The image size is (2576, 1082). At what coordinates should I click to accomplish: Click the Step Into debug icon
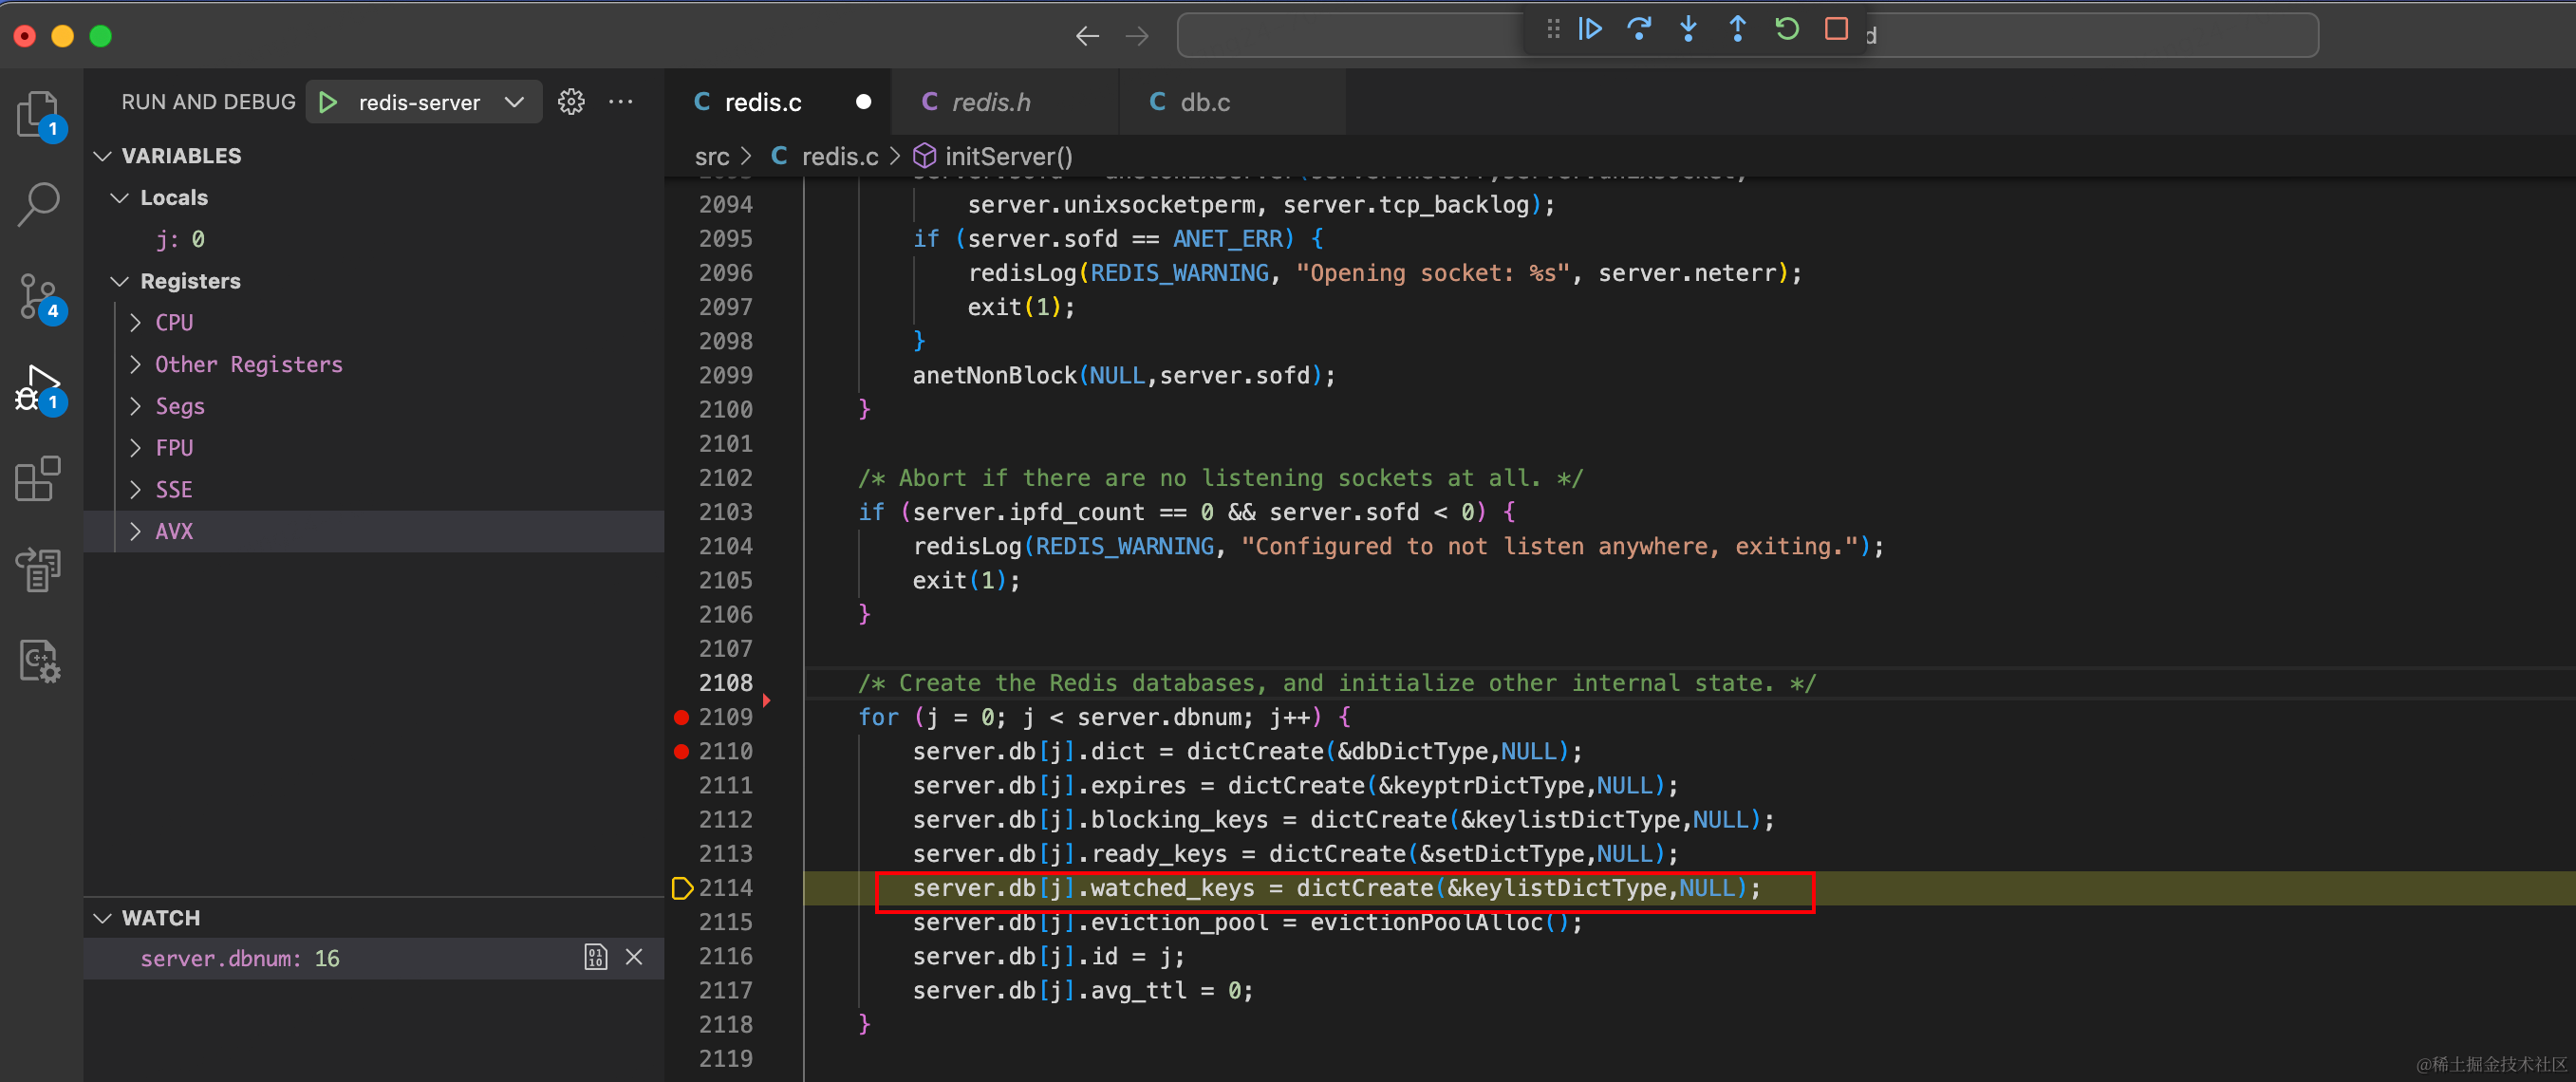[1688, 28]
